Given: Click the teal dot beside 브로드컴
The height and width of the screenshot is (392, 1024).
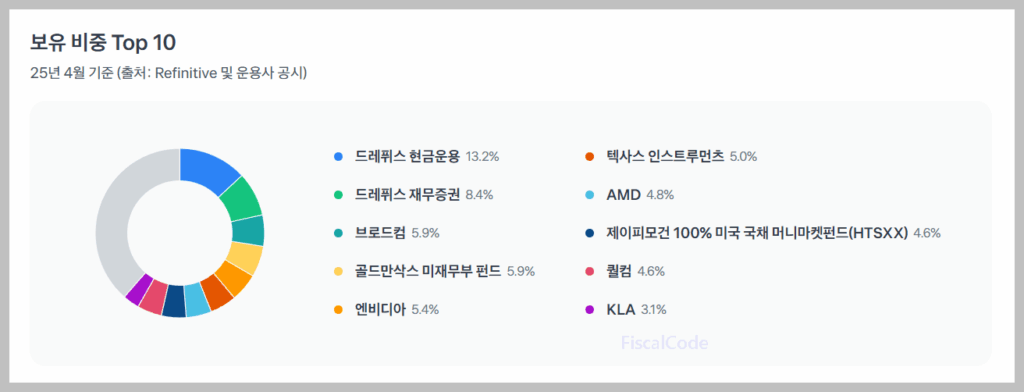Looking at the screenshot, I should click(338, 233).
